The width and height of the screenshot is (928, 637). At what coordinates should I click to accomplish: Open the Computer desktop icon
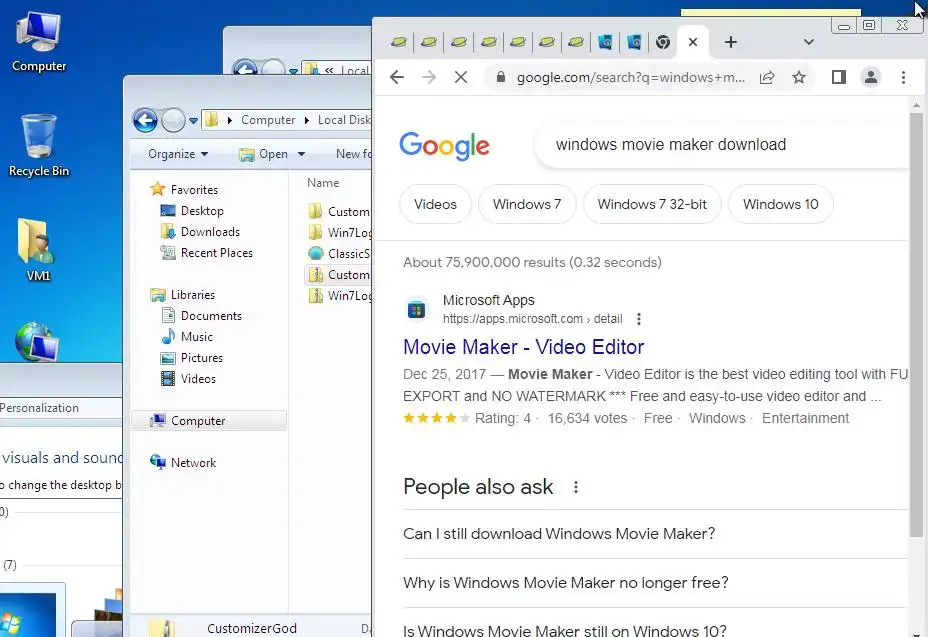38,41
